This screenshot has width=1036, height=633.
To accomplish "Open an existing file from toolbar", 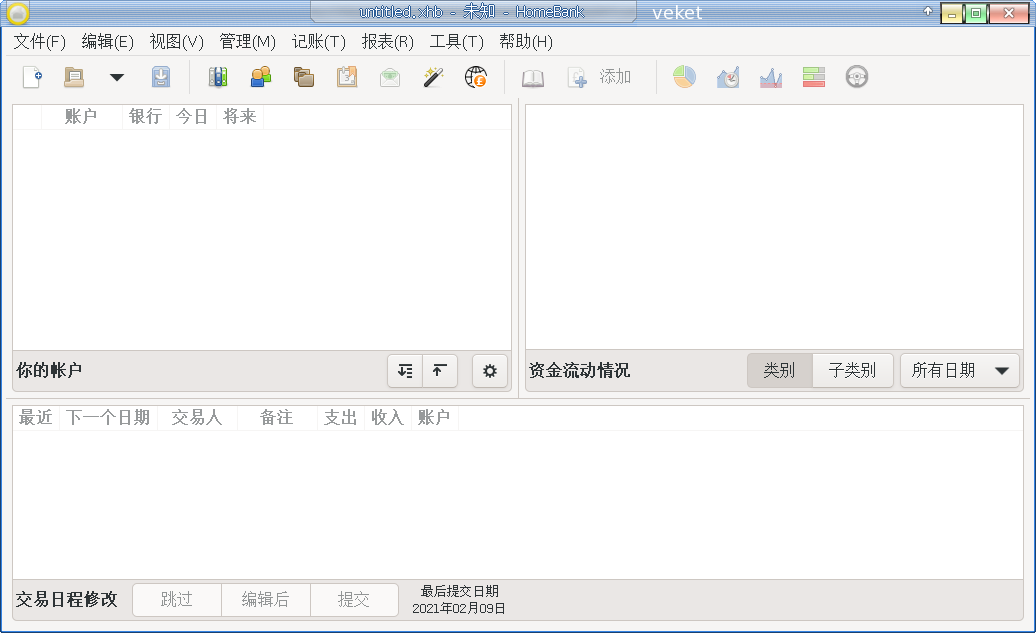I will pos(74,77).
